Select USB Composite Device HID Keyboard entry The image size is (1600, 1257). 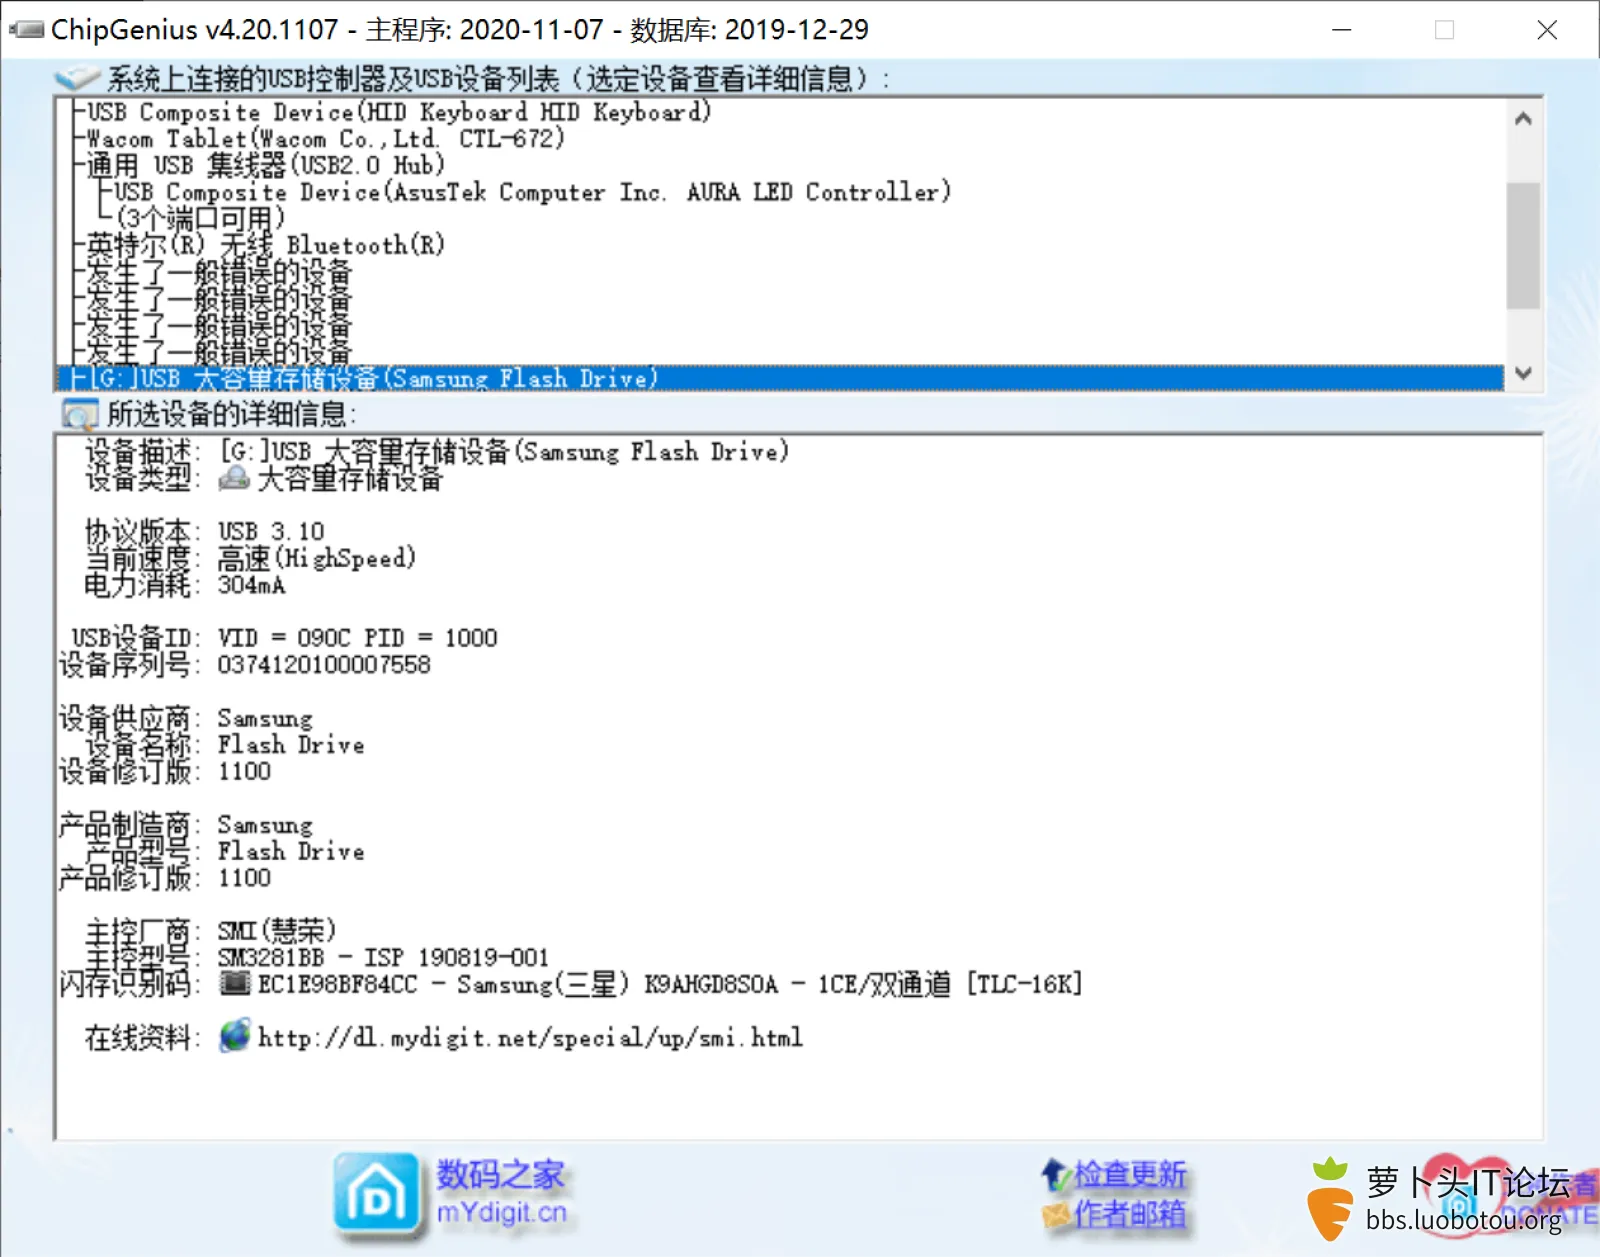tap(398, 112)
